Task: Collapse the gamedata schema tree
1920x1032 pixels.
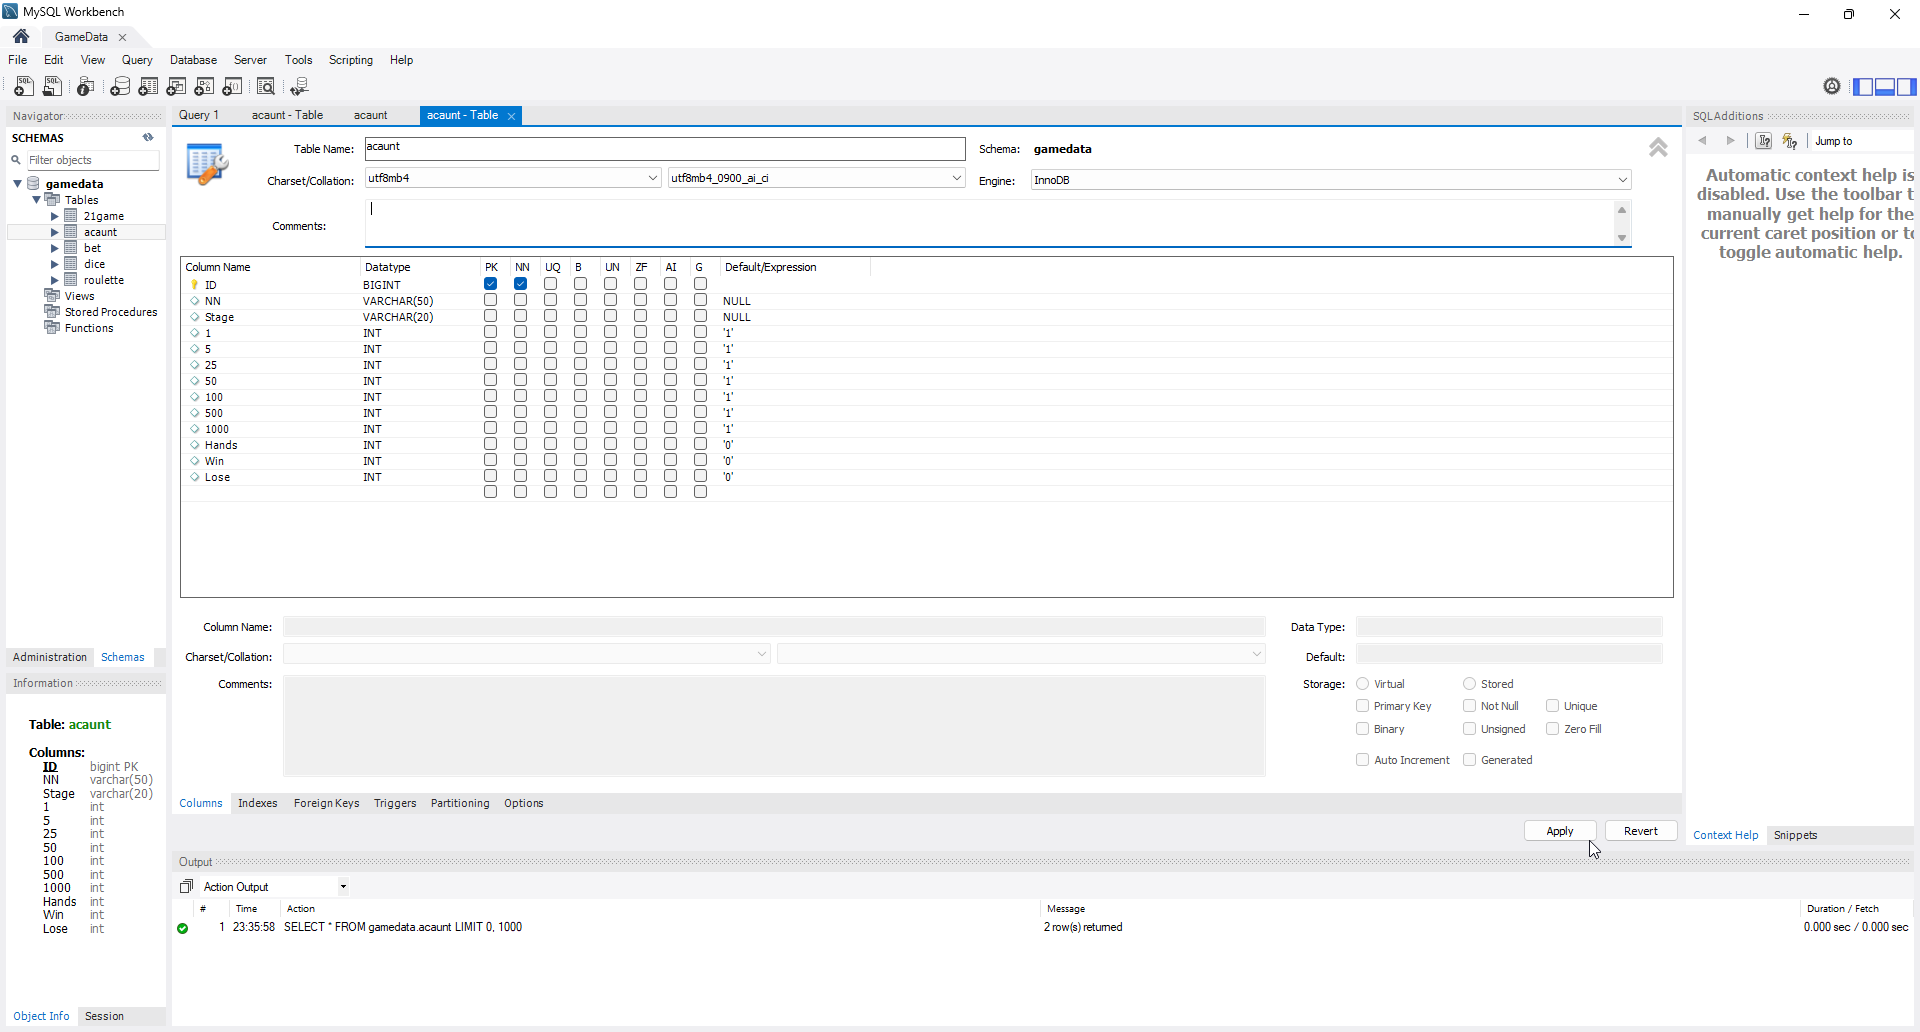Action: pyautogui.click(x=17, y=184)
